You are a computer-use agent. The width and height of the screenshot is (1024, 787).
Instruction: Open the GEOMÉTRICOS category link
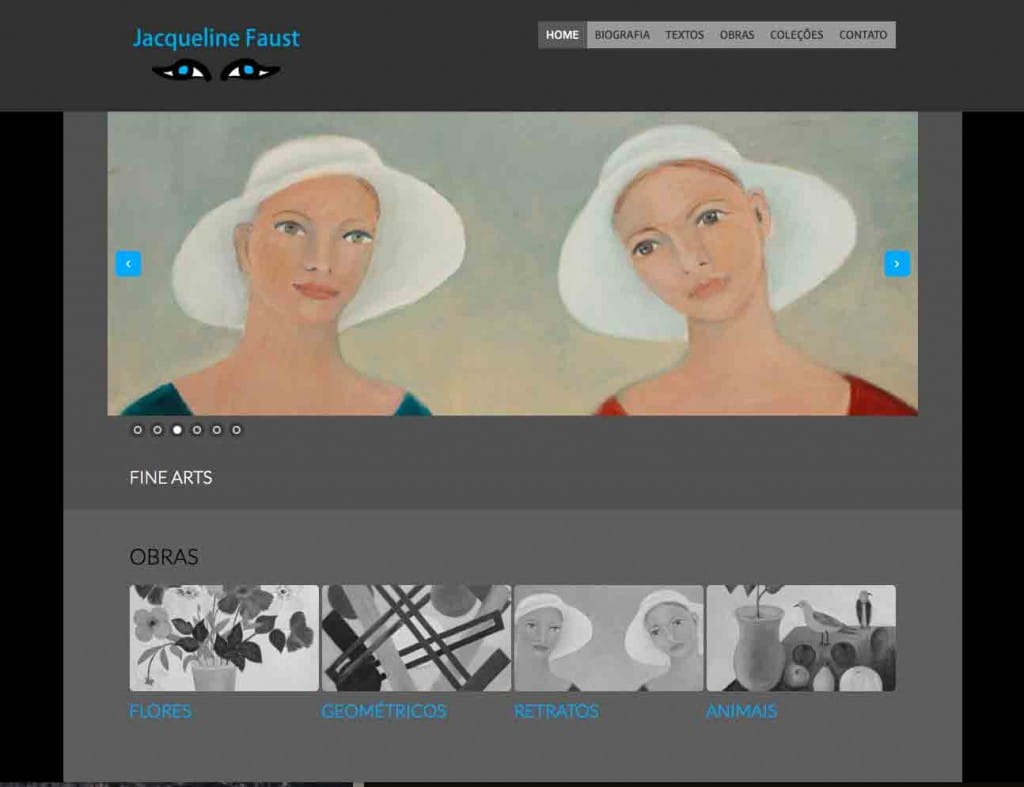384,711
